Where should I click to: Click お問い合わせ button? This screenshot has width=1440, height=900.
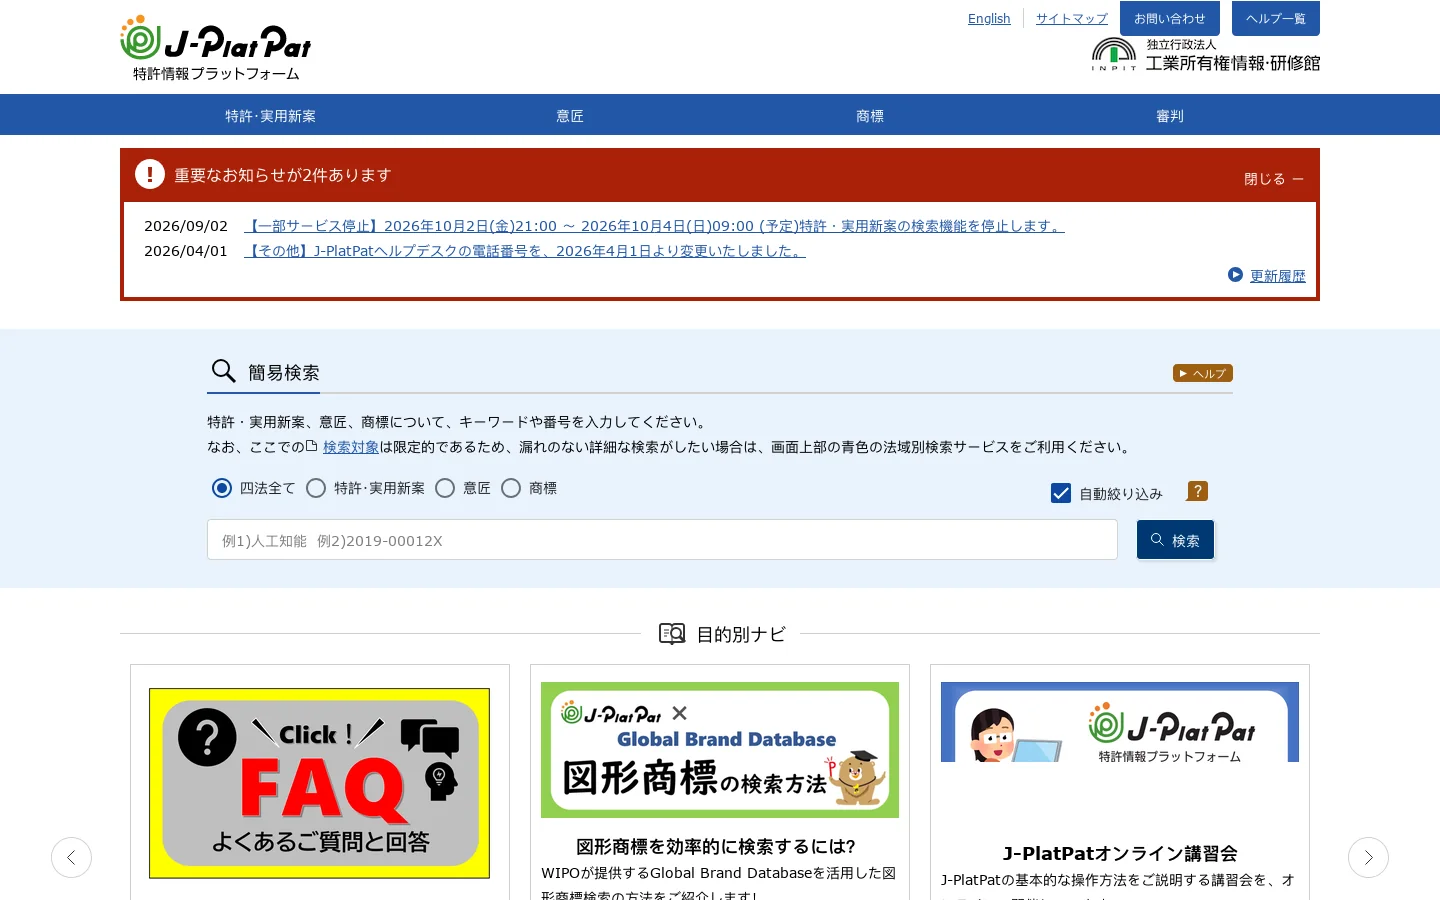1170,19
